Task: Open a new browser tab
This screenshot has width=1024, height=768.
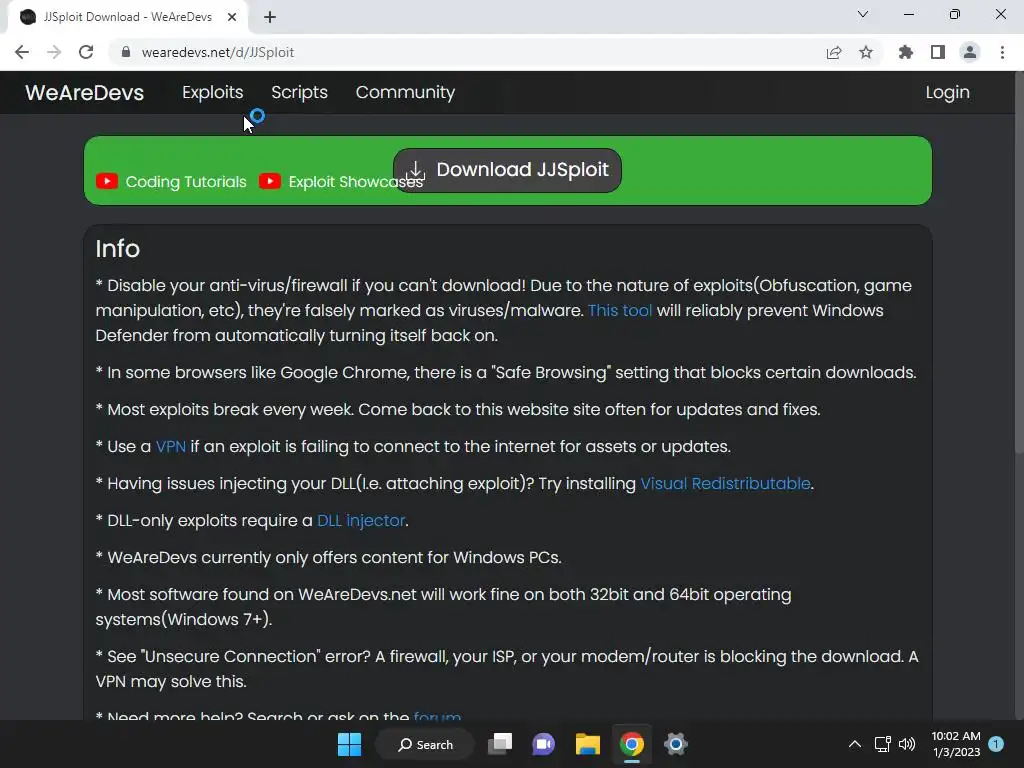Action: tap(270, 17)
